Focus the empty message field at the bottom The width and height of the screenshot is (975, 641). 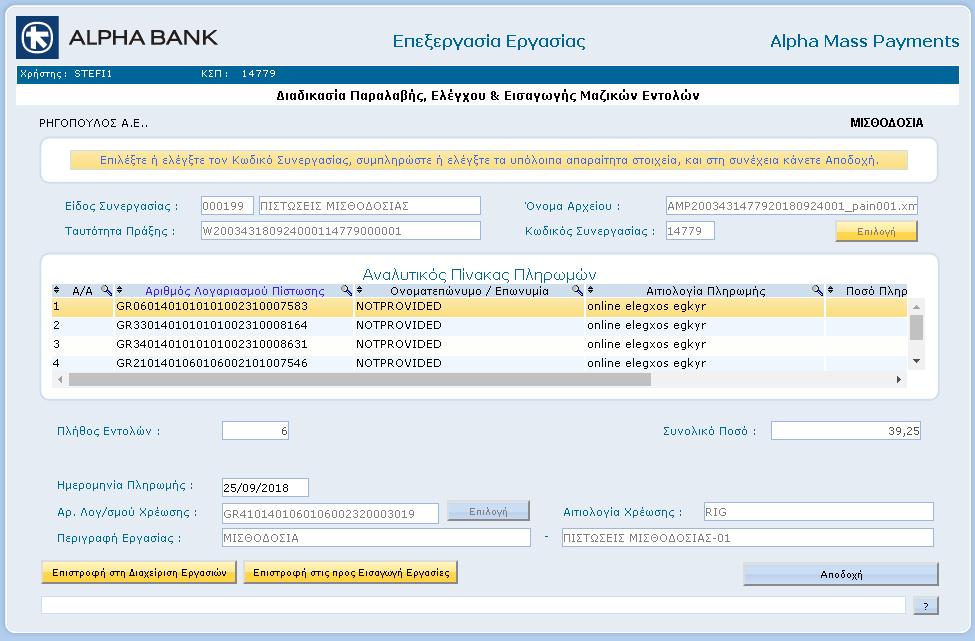coord(473,605)
